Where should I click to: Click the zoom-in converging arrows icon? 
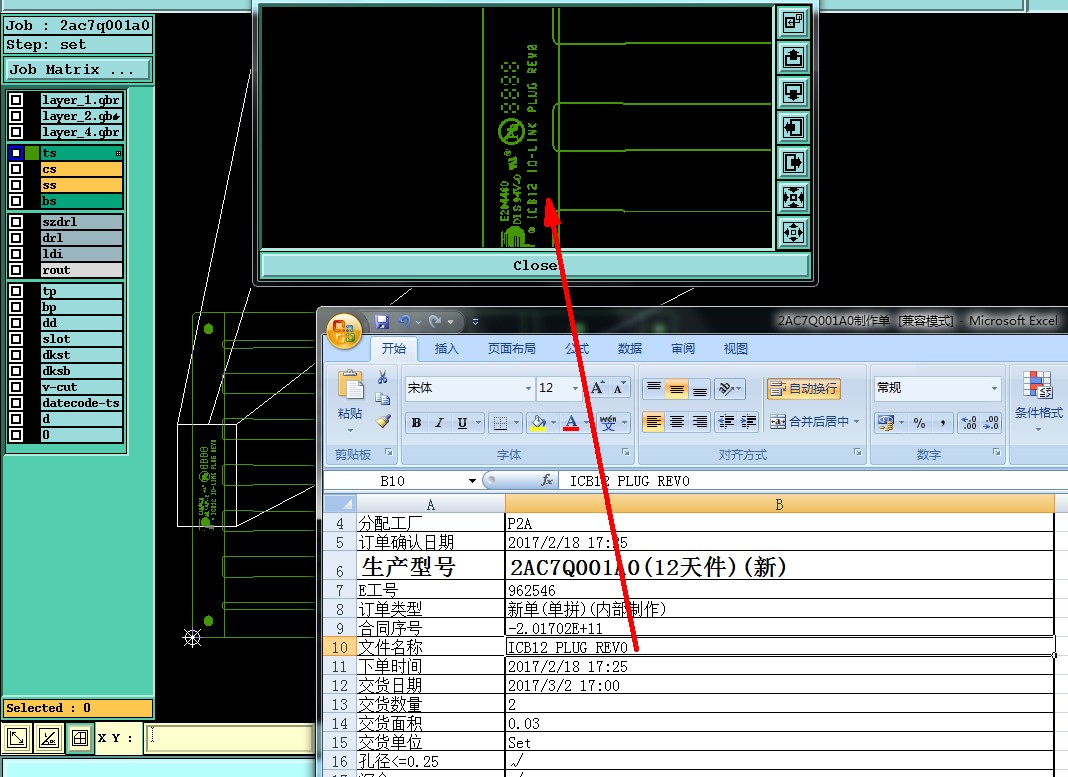click(x=793, y=197)
